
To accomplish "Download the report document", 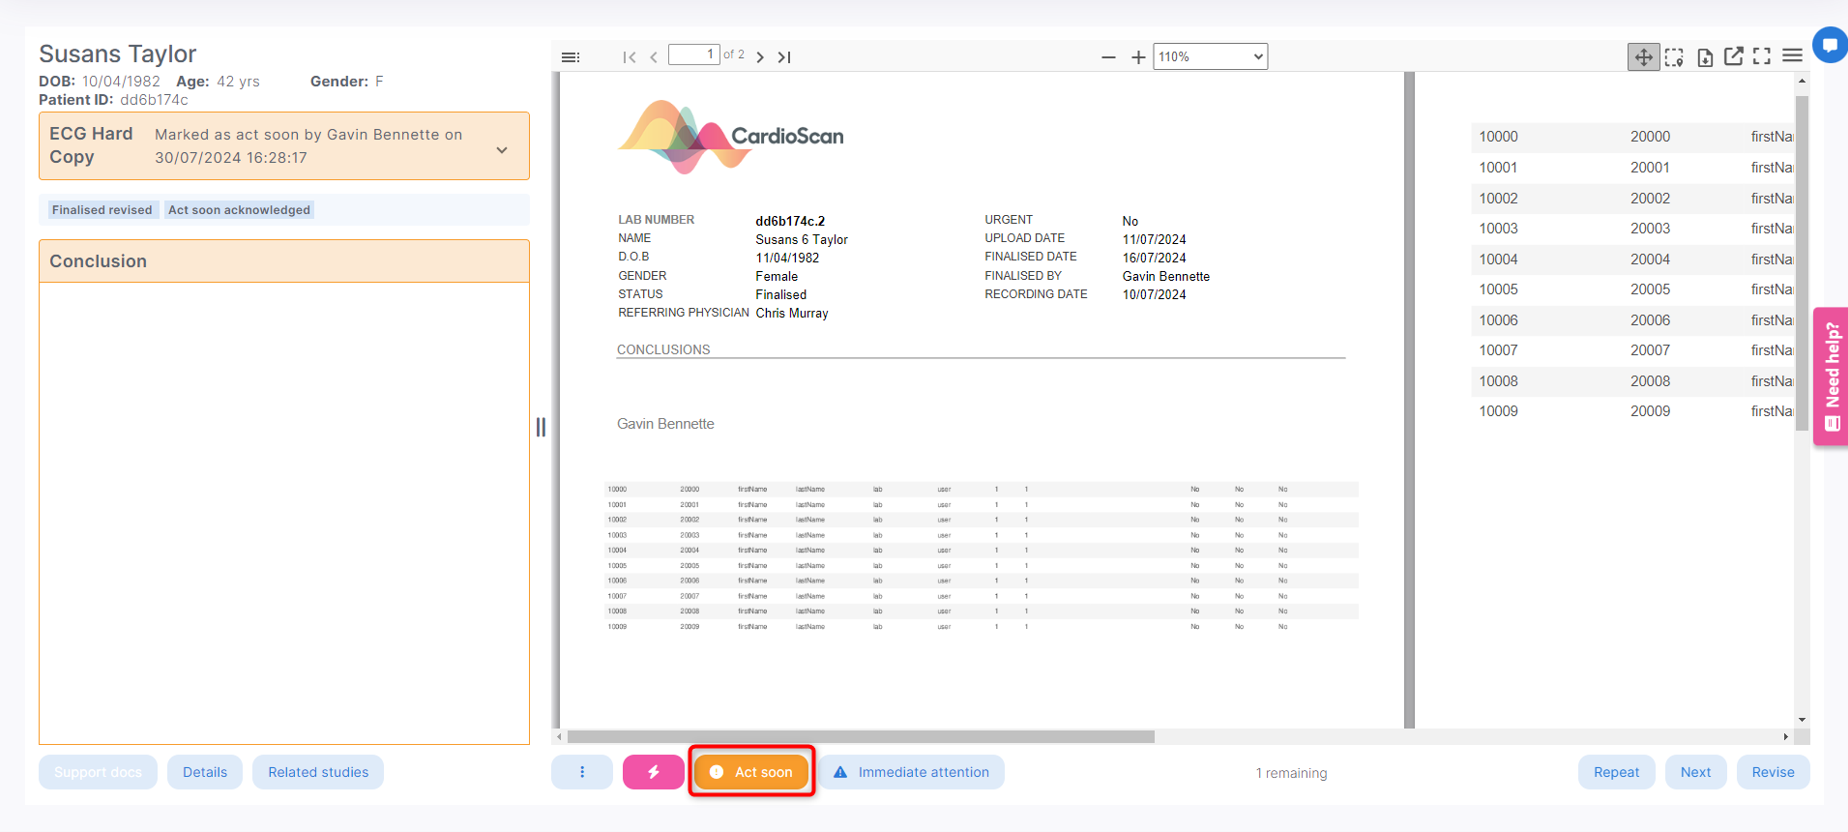I will [1705, 57].
